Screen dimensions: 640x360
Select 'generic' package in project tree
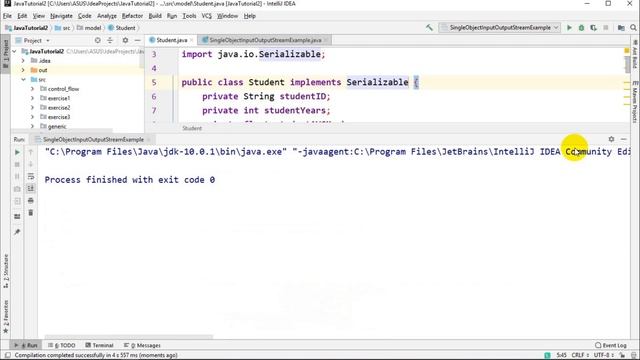coord(57,127)
